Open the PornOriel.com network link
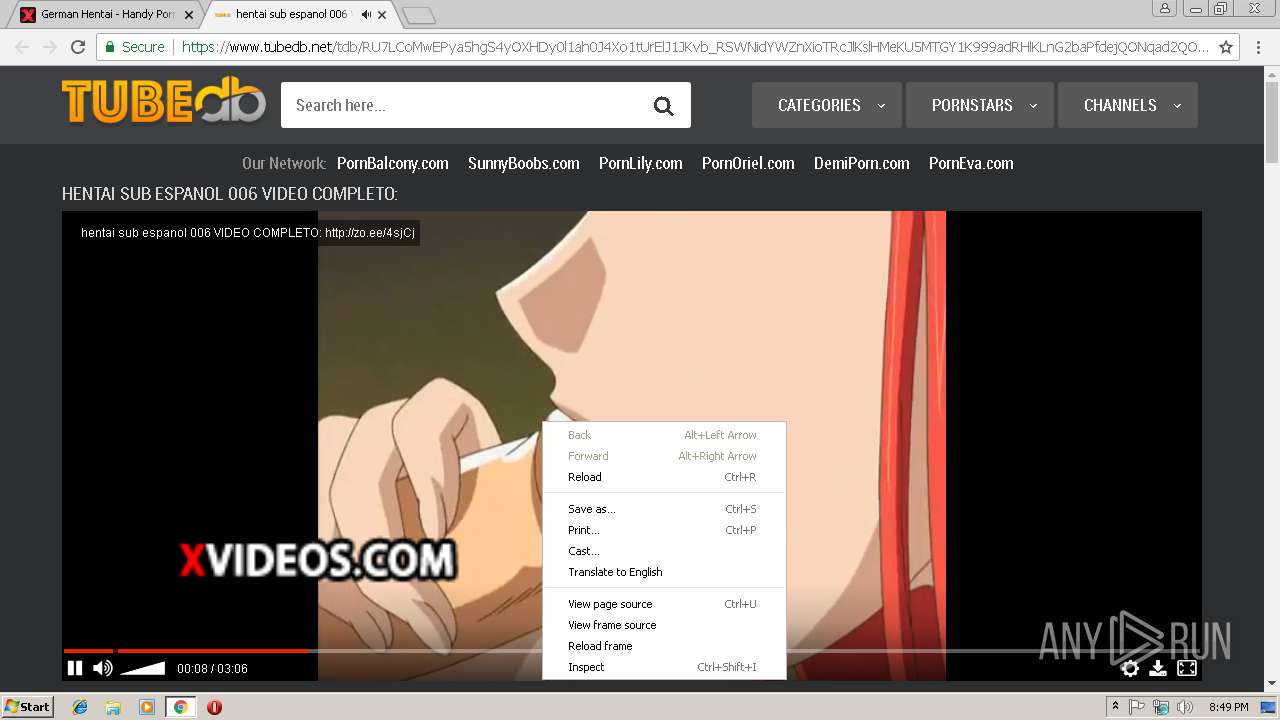Viewport: 1280px width, 720px height. (748, 163)
